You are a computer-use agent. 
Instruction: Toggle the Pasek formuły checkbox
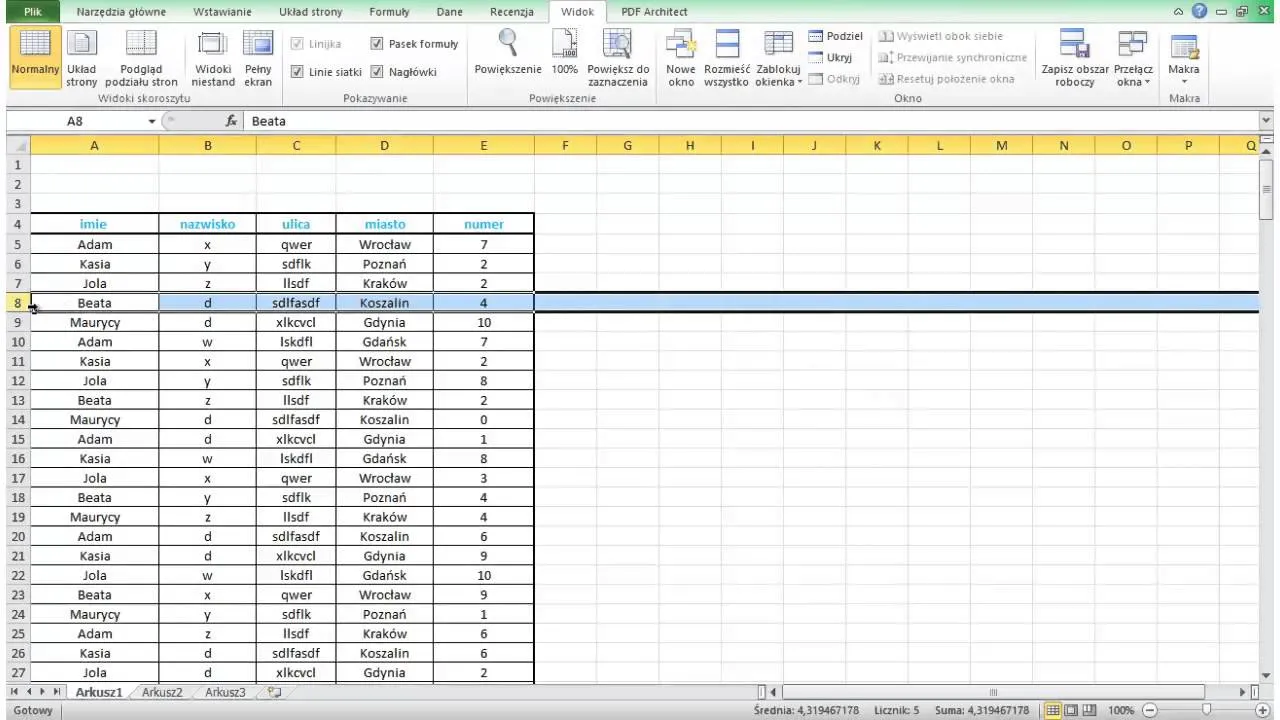click(x=377, y=44)
